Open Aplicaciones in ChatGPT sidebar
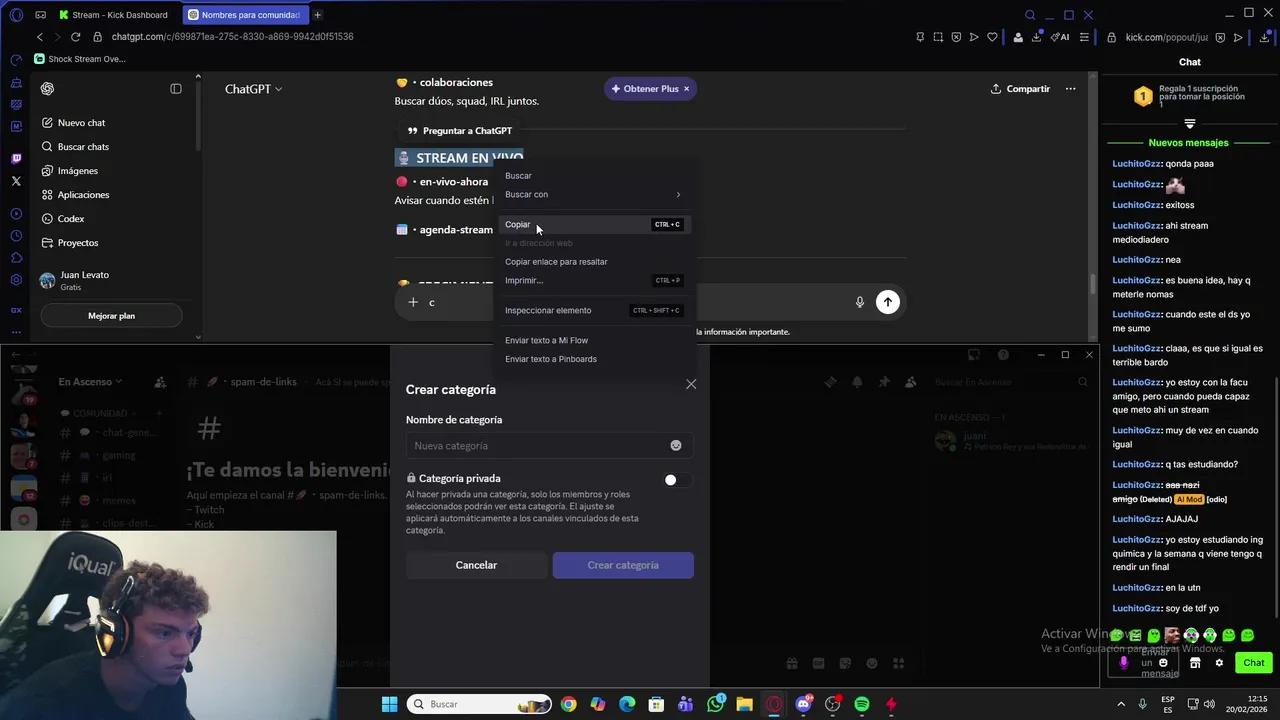1280x720 pixels. coord(83,195)
